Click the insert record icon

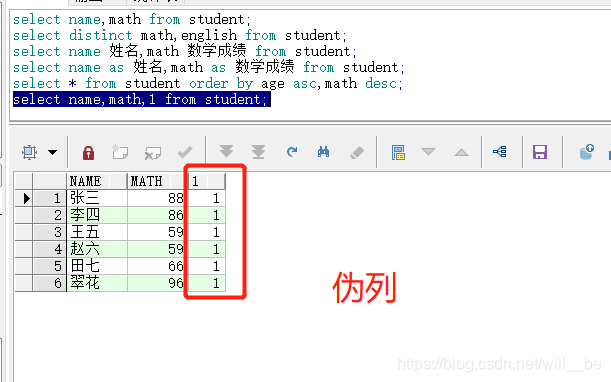pos(120,152)
